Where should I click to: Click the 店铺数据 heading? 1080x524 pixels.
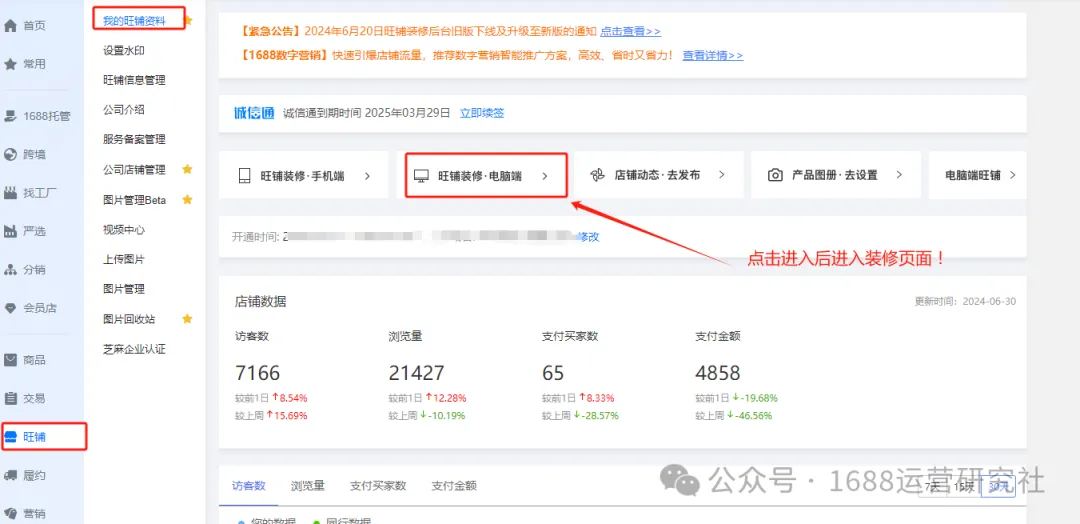click(260, 302)
